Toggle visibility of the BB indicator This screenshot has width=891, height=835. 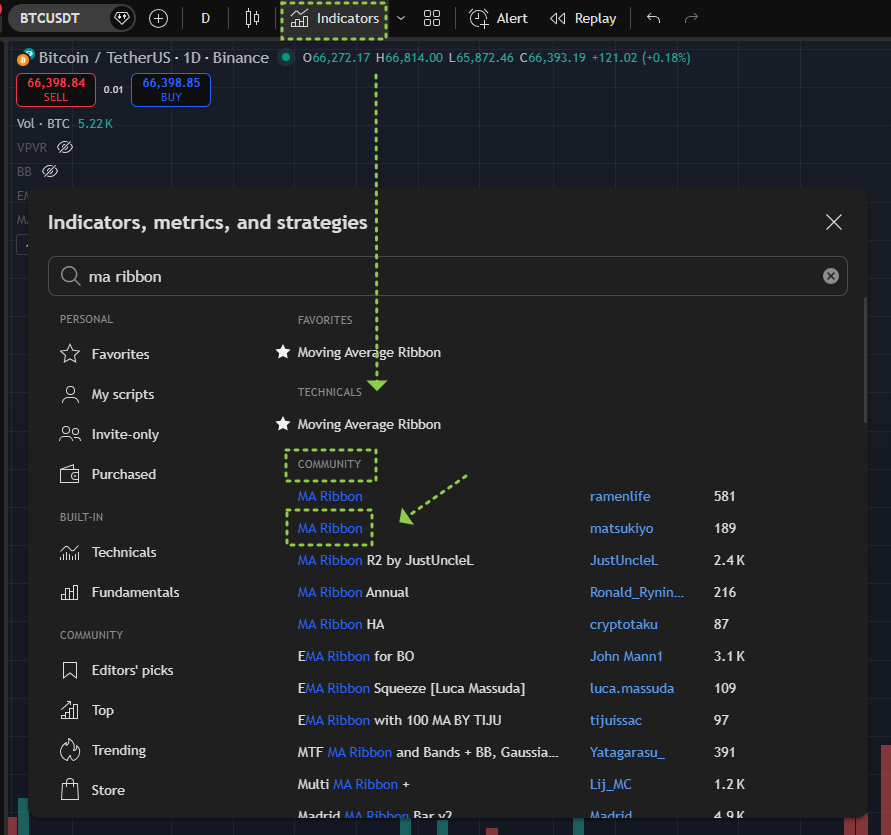(x=50, y=171)
